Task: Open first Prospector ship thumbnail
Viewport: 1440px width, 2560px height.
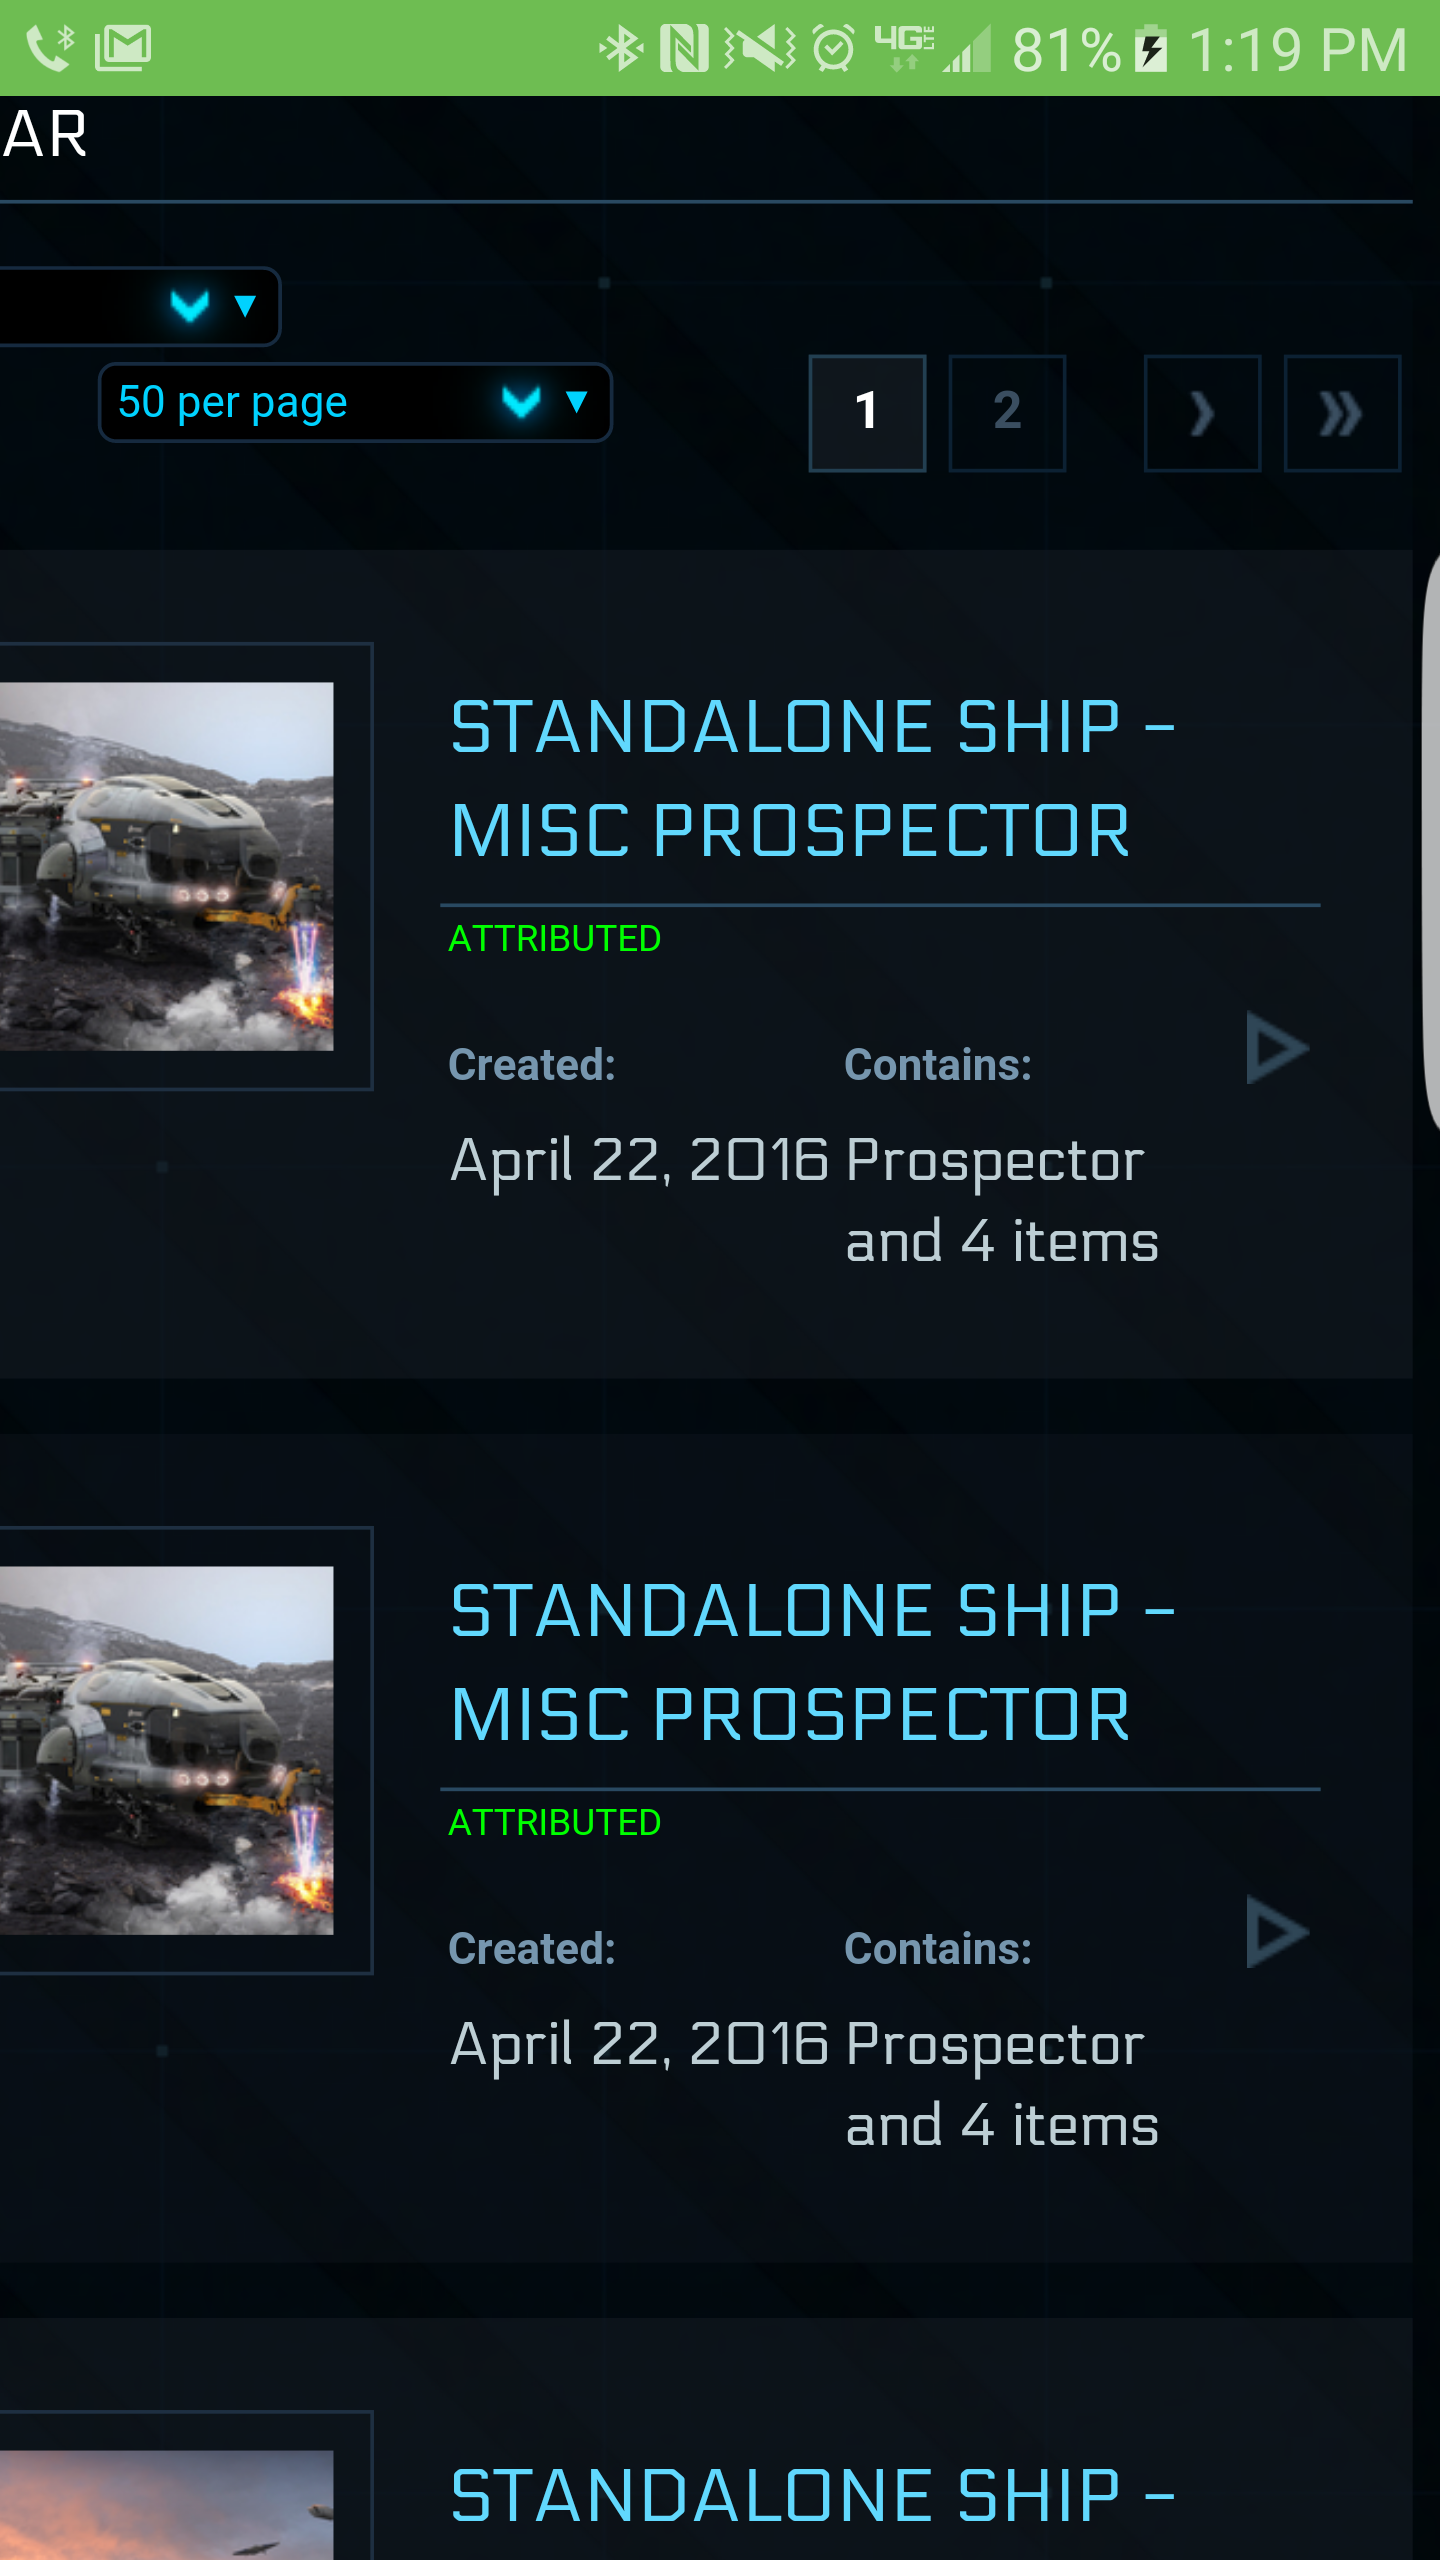Action: coord(166,866)
